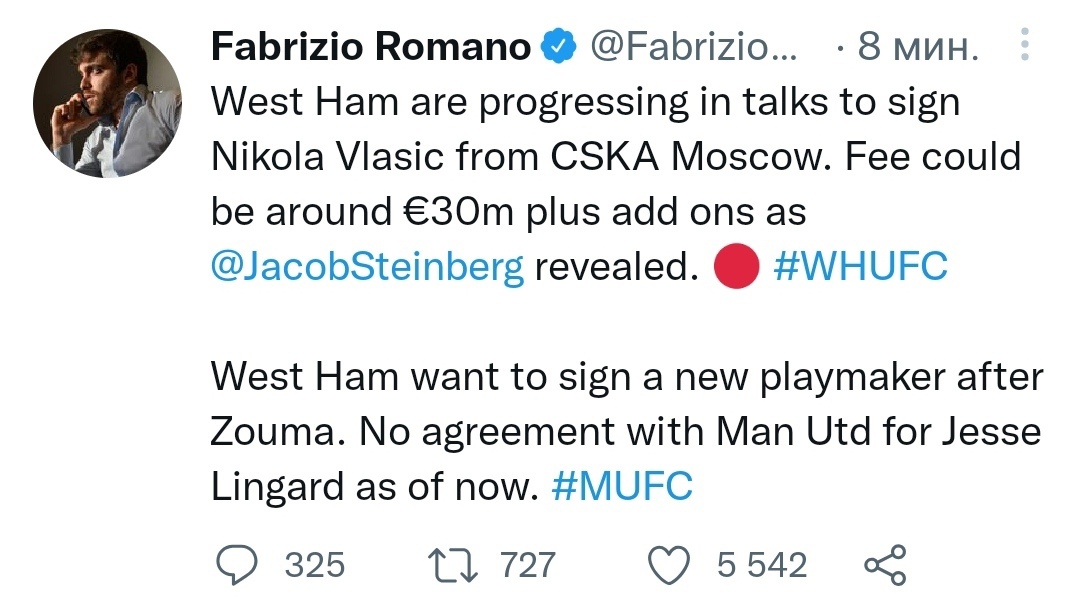Open the share icon options

point(886,565)
